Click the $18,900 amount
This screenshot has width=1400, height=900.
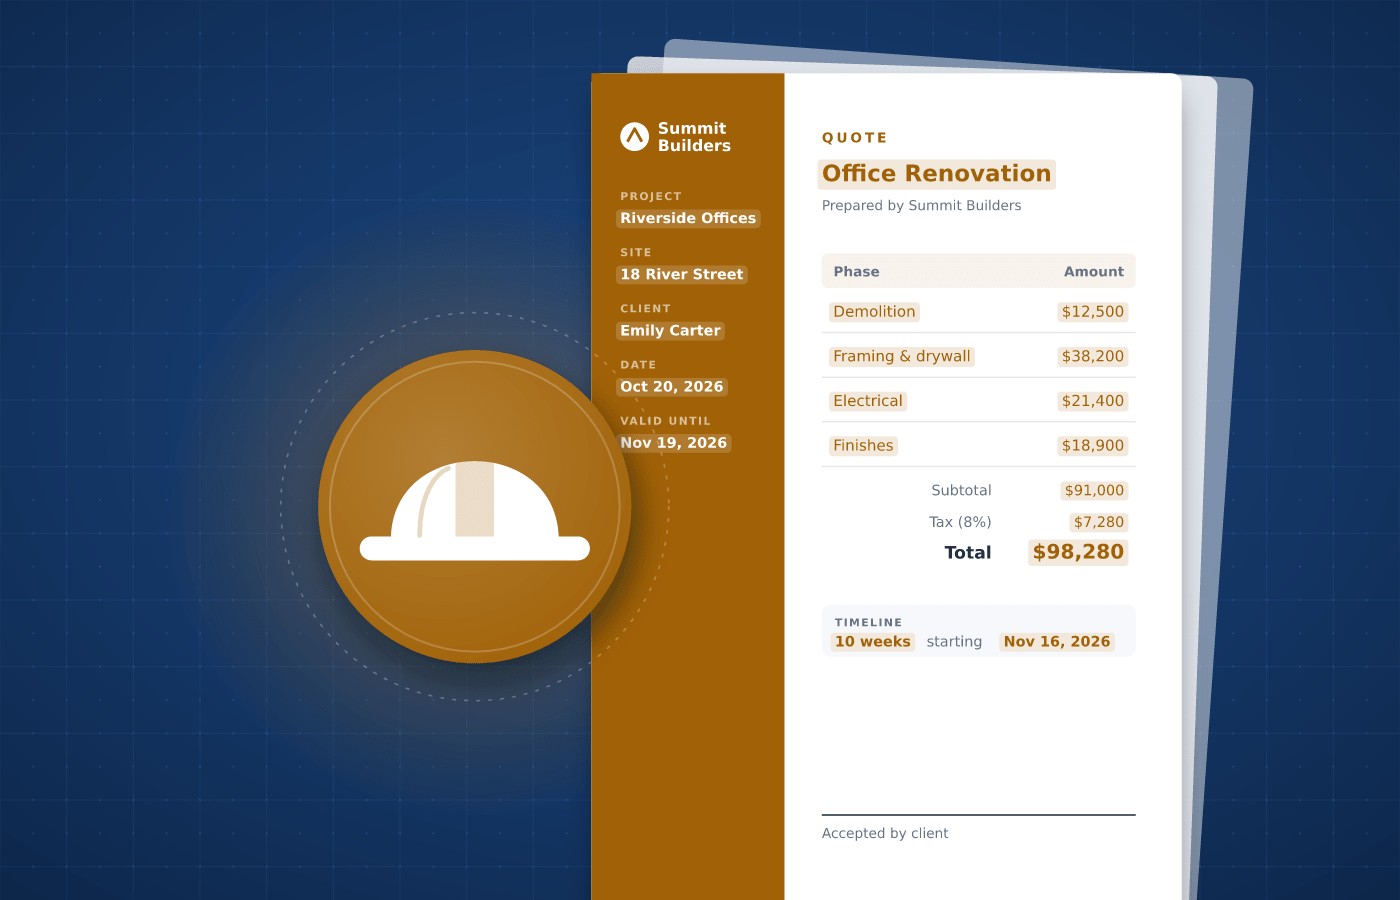point(1093,446)
